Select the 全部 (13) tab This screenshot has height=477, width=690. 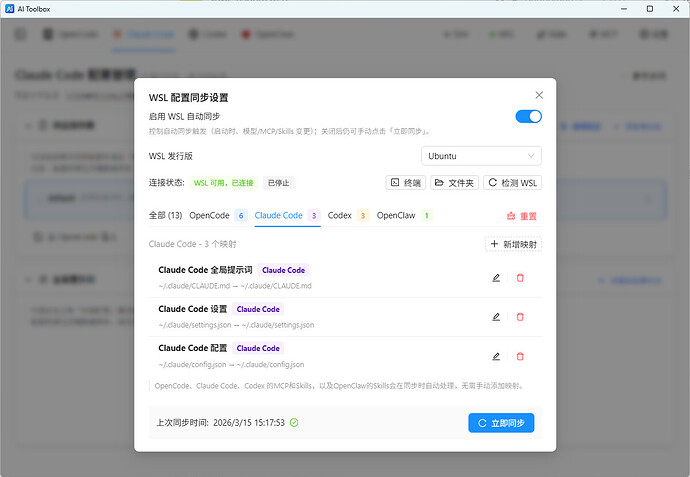165,216
